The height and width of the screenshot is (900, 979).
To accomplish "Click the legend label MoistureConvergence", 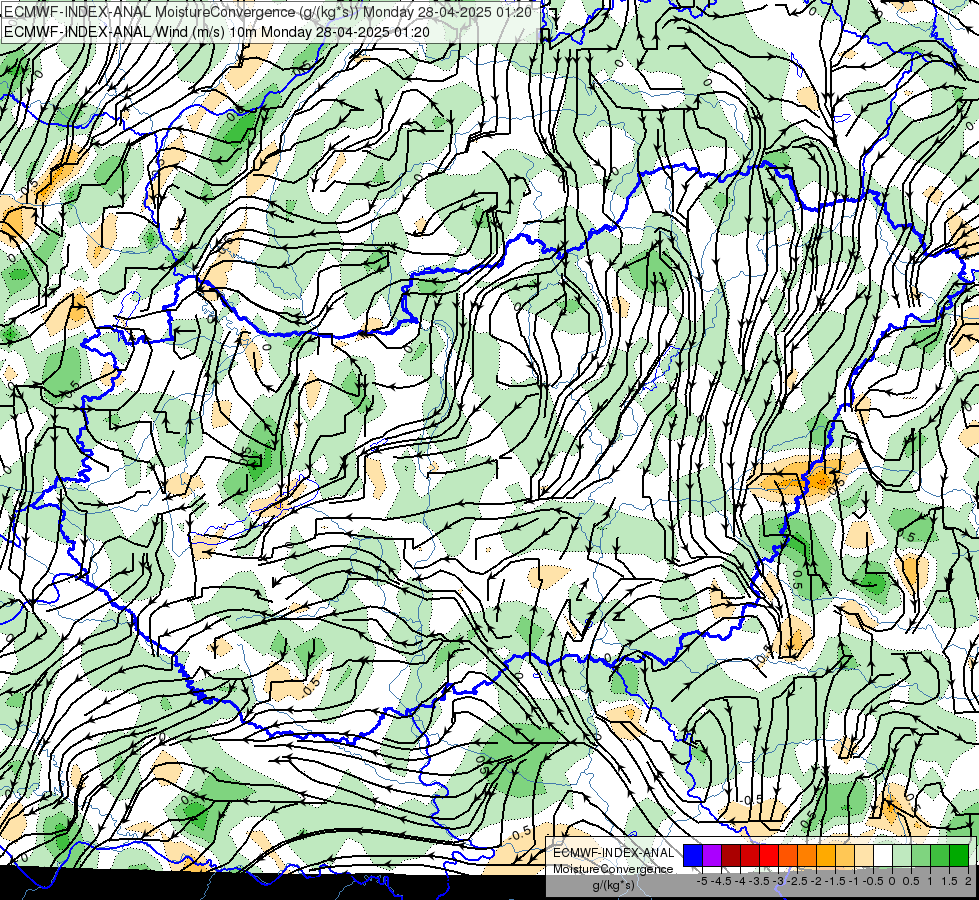I will point(613,869).
